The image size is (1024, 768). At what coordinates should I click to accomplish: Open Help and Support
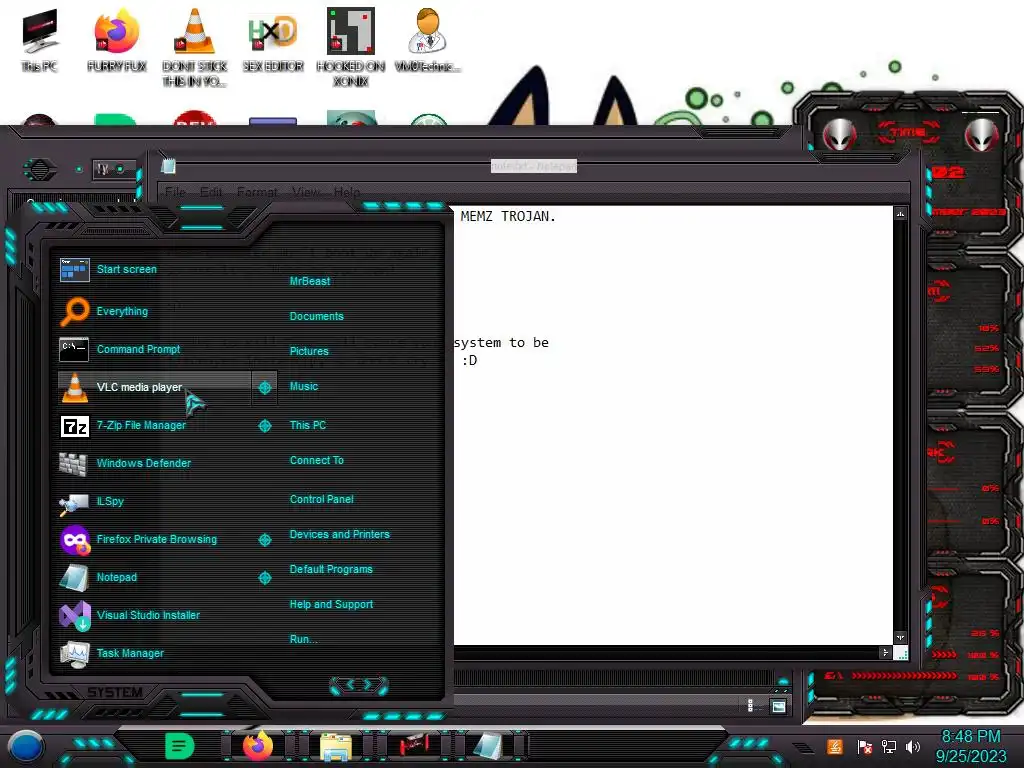pyautogui.click(x=331, y=605)
